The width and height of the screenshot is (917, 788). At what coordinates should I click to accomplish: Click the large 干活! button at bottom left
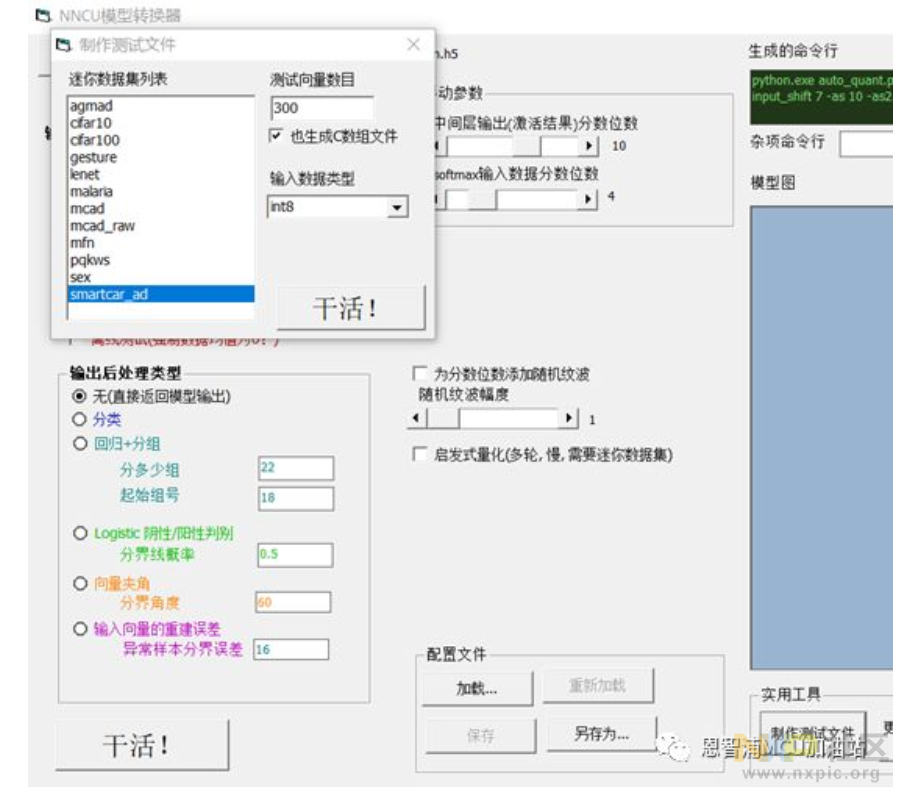click(142, 745)
